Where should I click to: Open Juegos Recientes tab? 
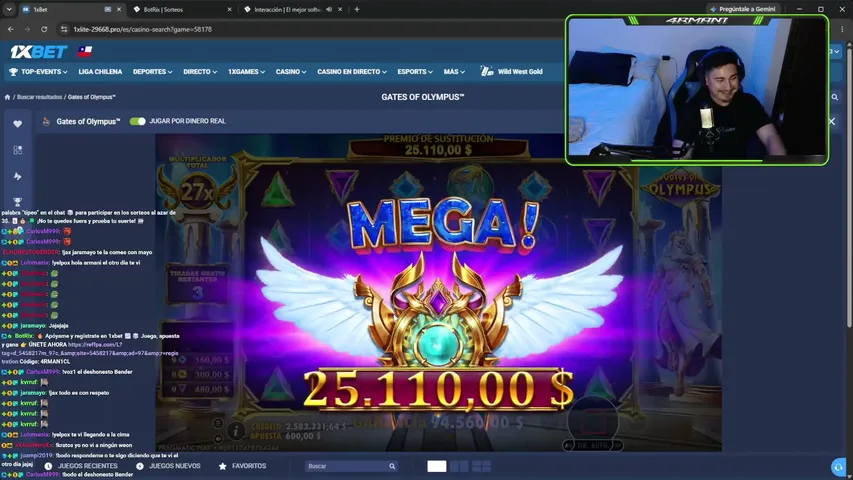82,466
